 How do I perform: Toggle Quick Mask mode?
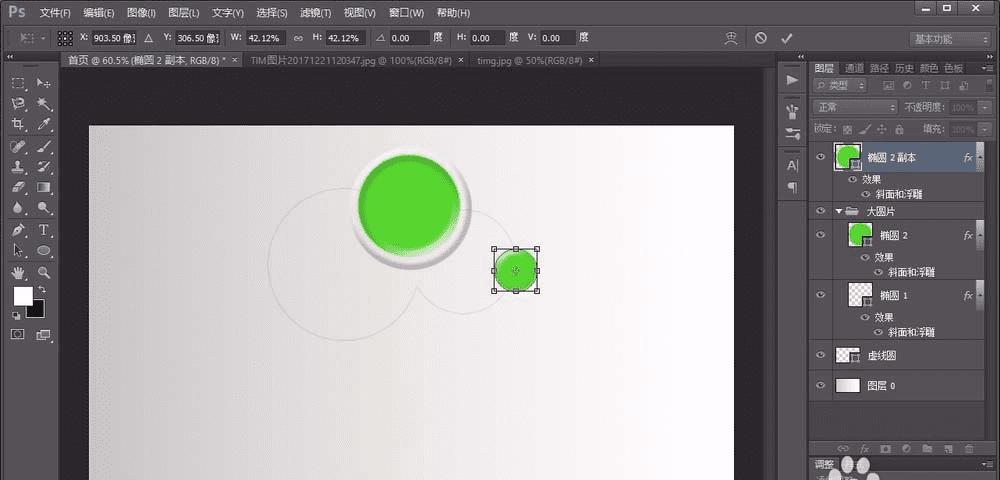18,334
